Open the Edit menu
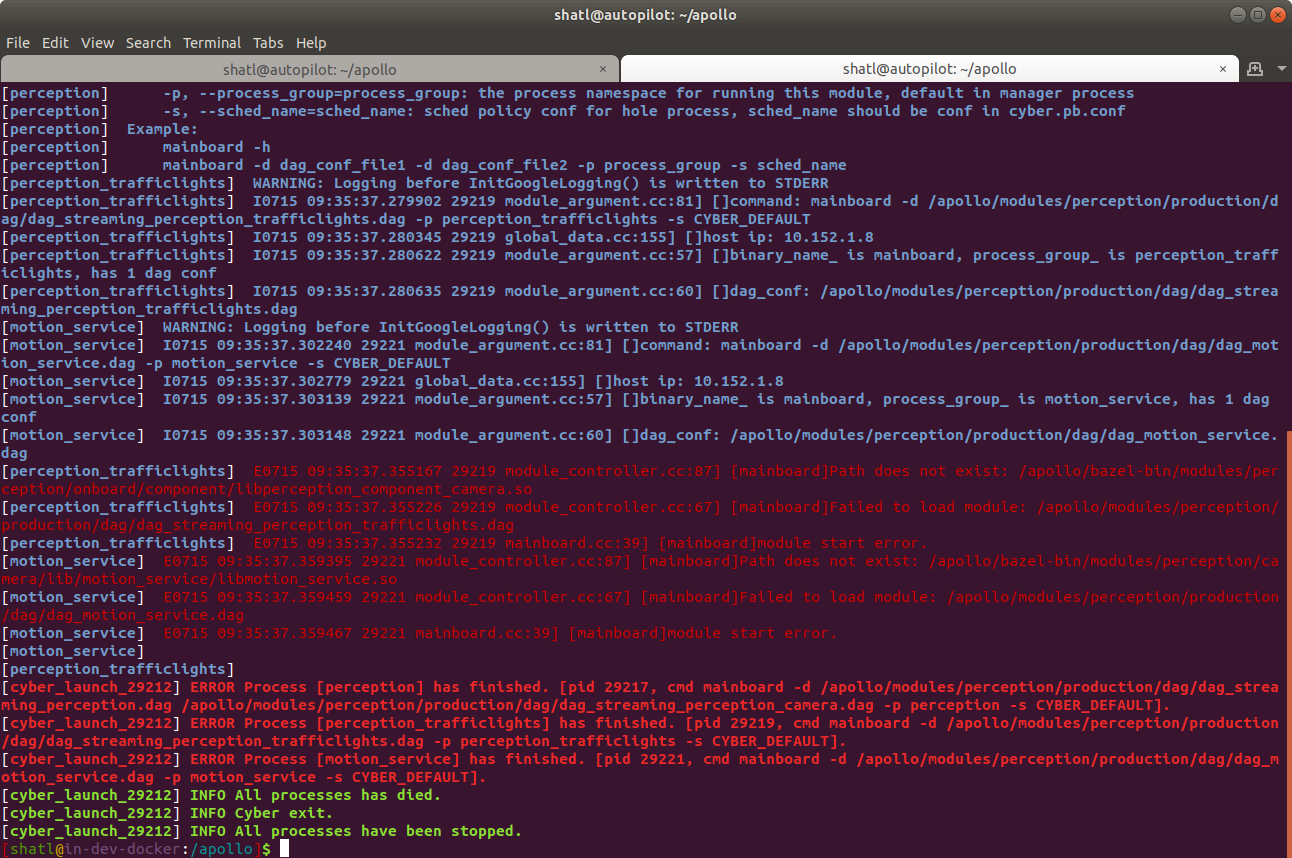The width and height of the screenshot is (1292, 858). pos(55,42)
